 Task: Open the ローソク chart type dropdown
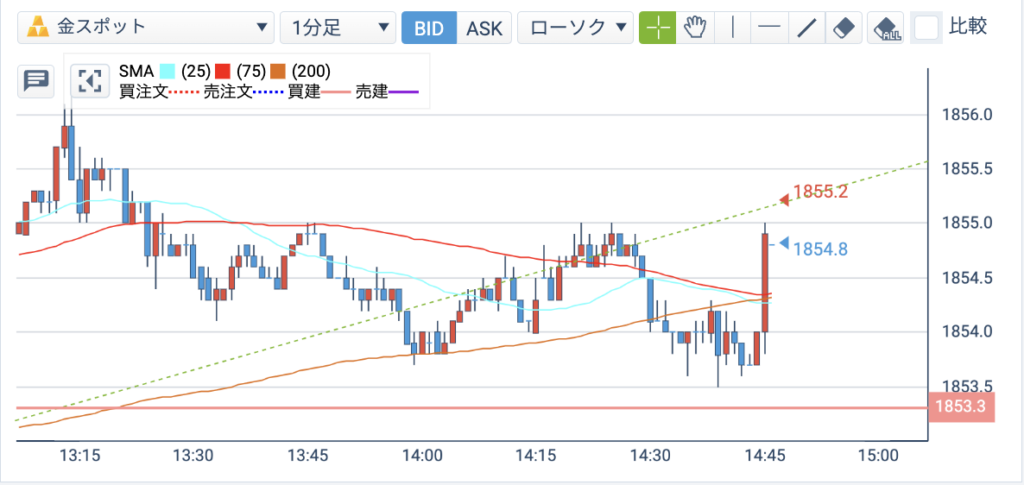coord(575,28)
